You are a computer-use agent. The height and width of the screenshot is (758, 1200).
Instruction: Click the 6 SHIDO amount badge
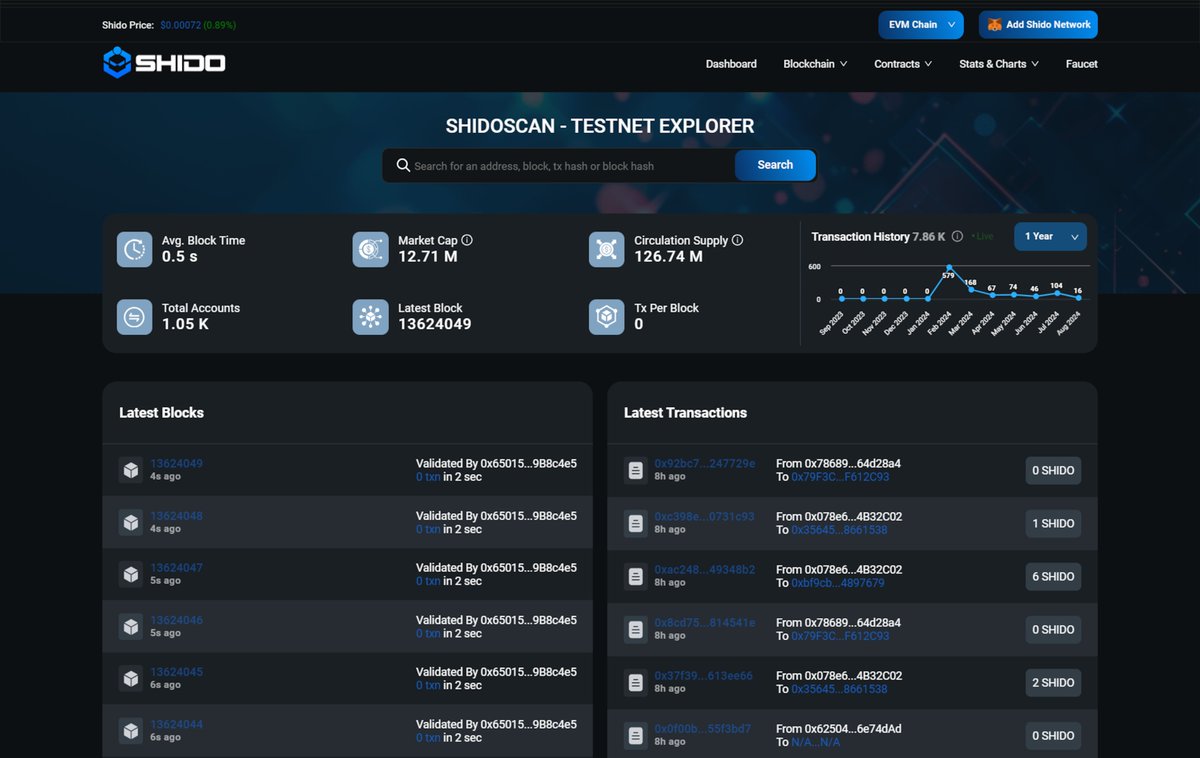[1053, 576]
